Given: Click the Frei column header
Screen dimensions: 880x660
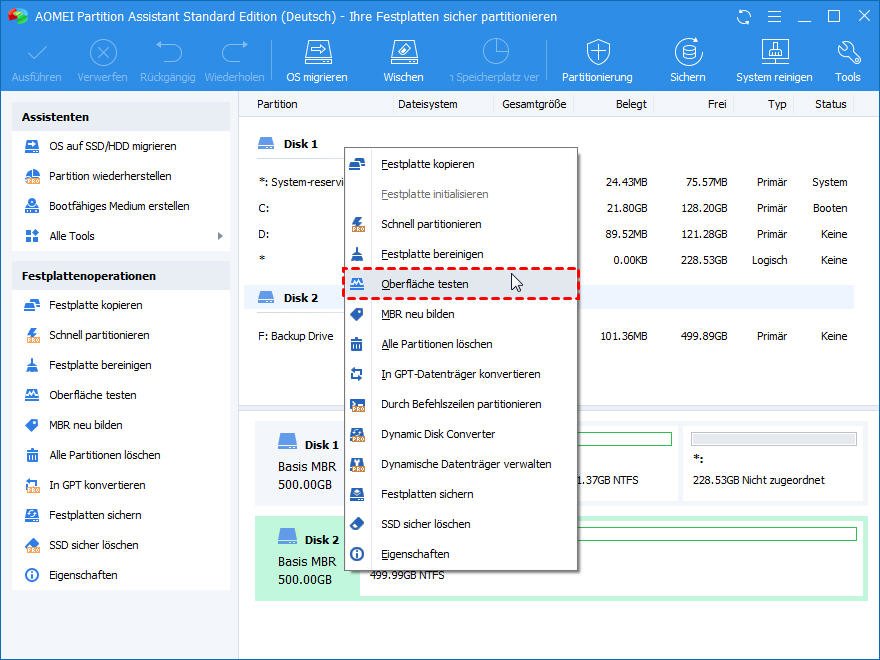Looking at the screenshot, I should pos(717,104).
